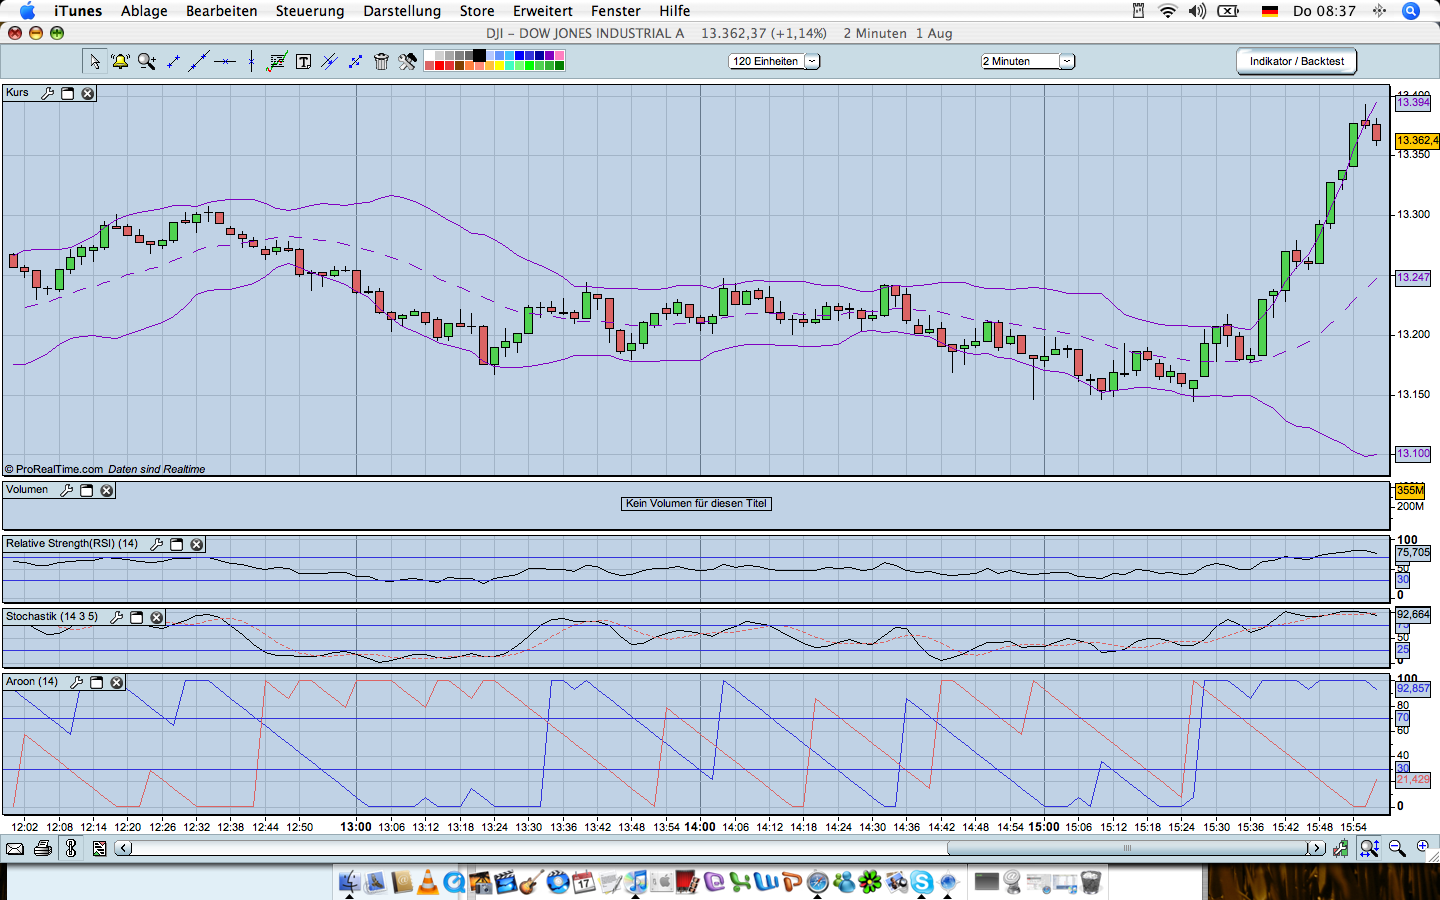Screen dimensions: 1440x900
Task: Select the long trend line drawing tool
Action: 199,61
